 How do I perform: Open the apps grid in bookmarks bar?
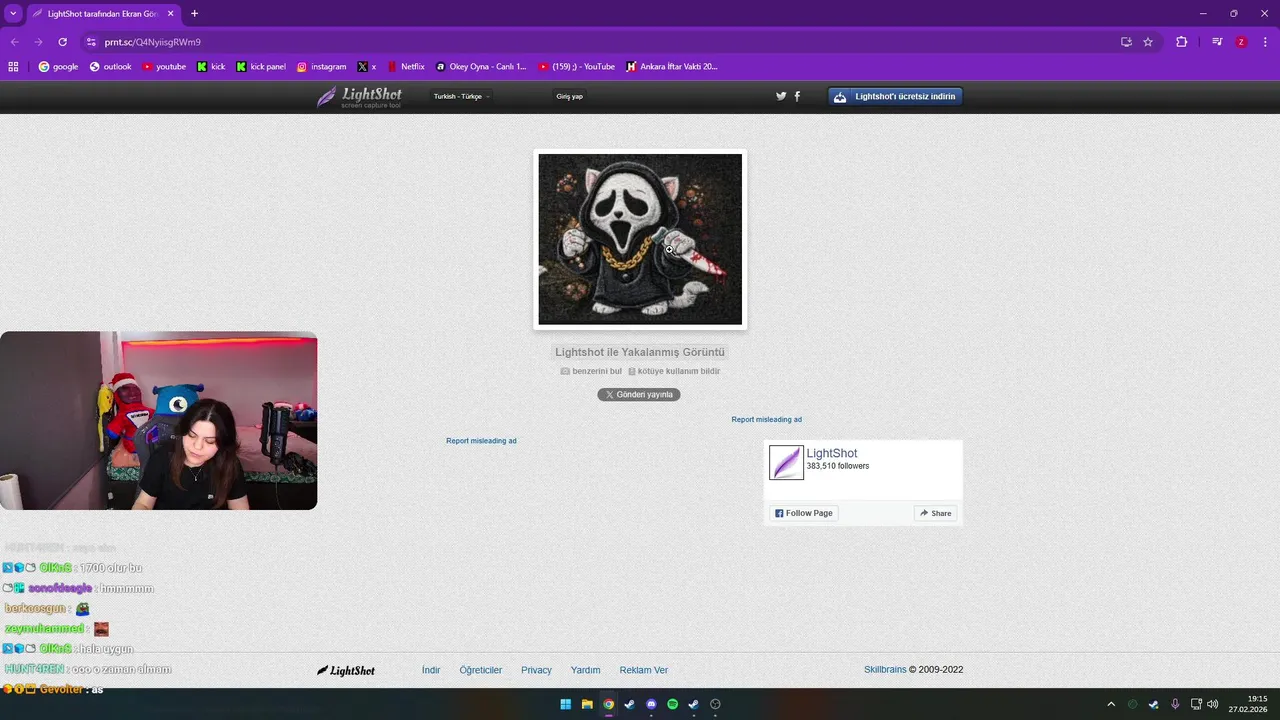coord(13,67)
